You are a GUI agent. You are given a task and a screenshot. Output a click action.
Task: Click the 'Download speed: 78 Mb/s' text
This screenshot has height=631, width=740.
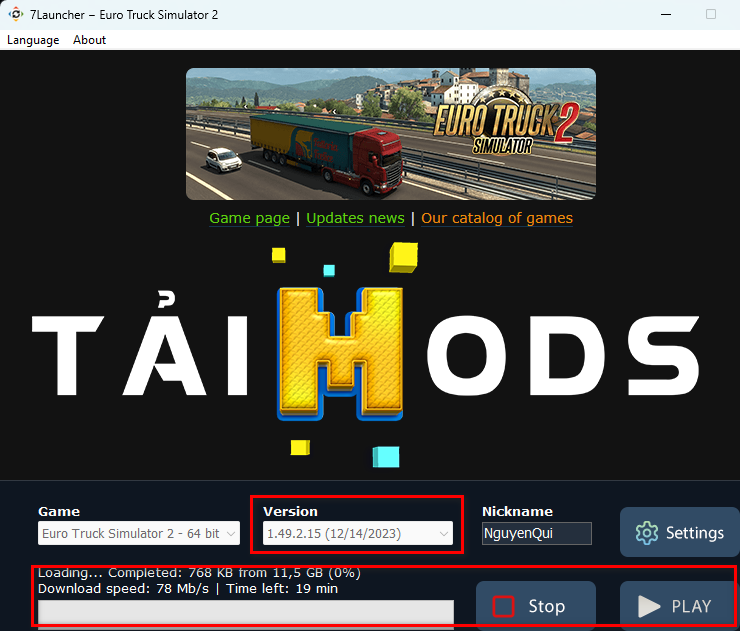pyautogui.click(x=123, y=589)
